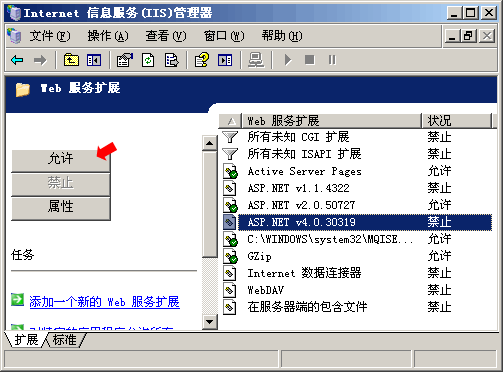Sort by the Web 服务扩展 column header

(x=332, y=121)
